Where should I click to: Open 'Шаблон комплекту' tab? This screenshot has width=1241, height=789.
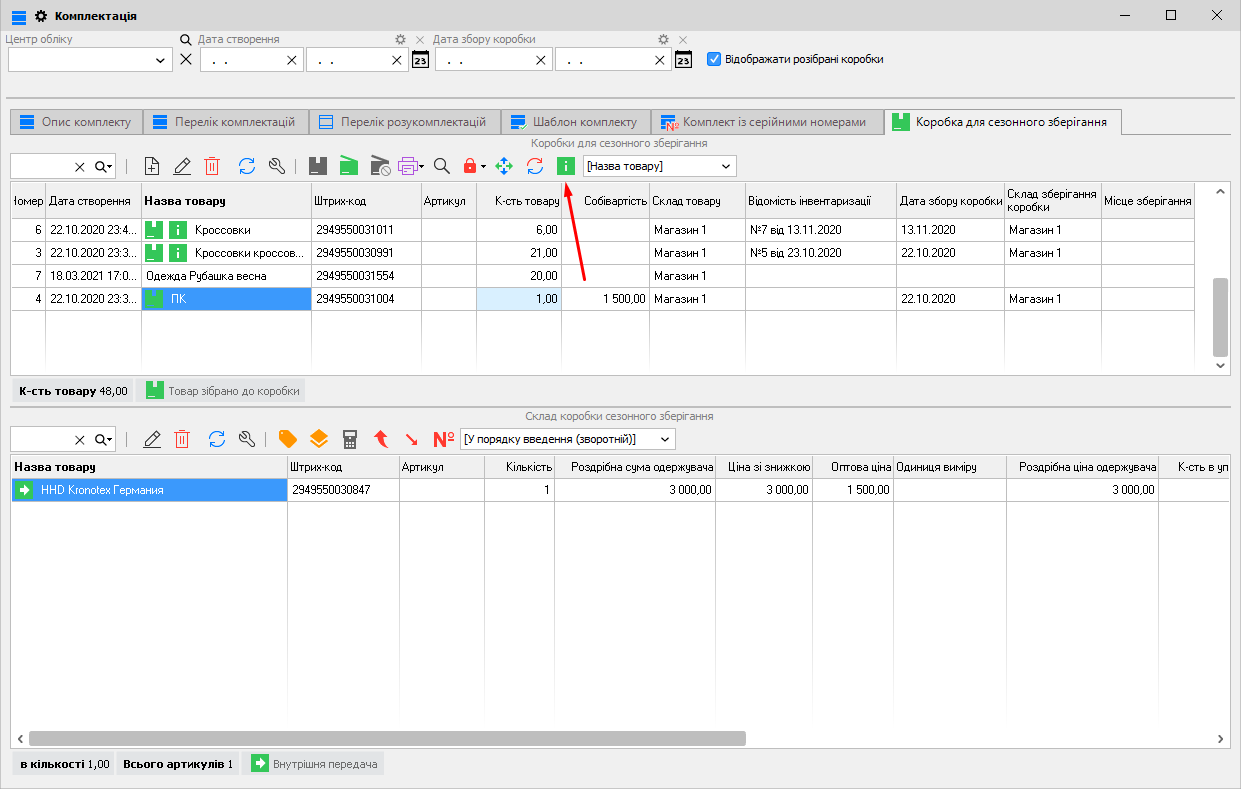(574, 122)
